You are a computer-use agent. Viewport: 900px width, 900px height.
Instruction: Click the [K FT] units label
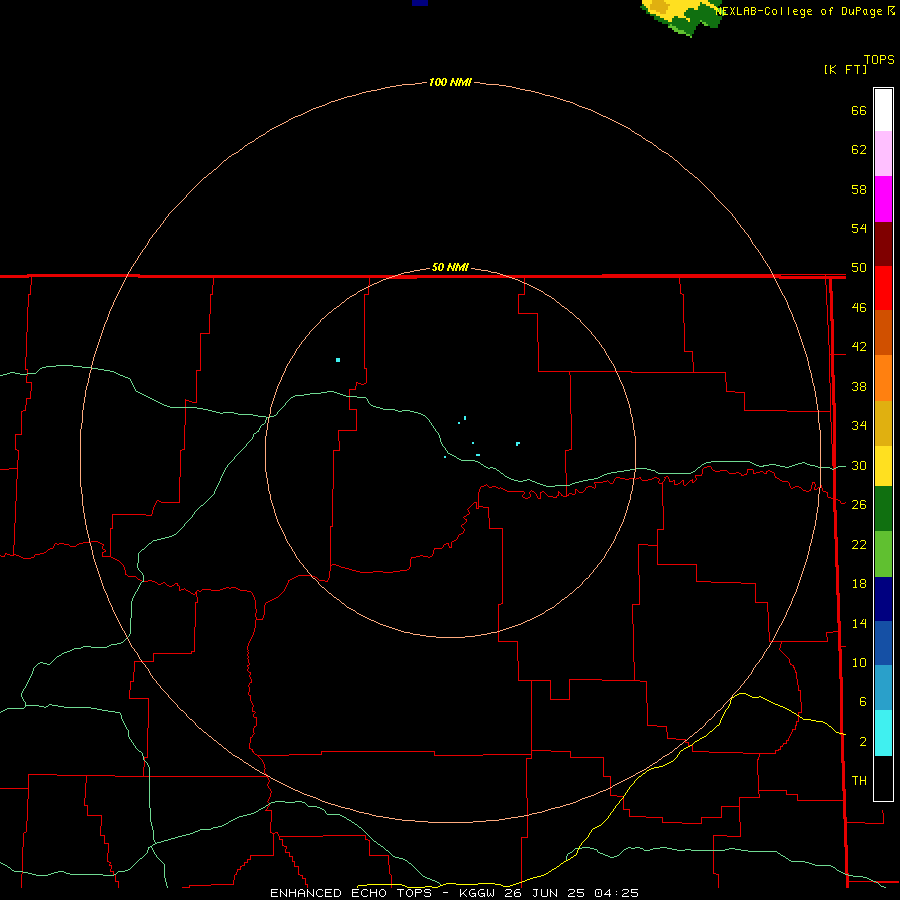pyautogui.click(x=845, y=69)
